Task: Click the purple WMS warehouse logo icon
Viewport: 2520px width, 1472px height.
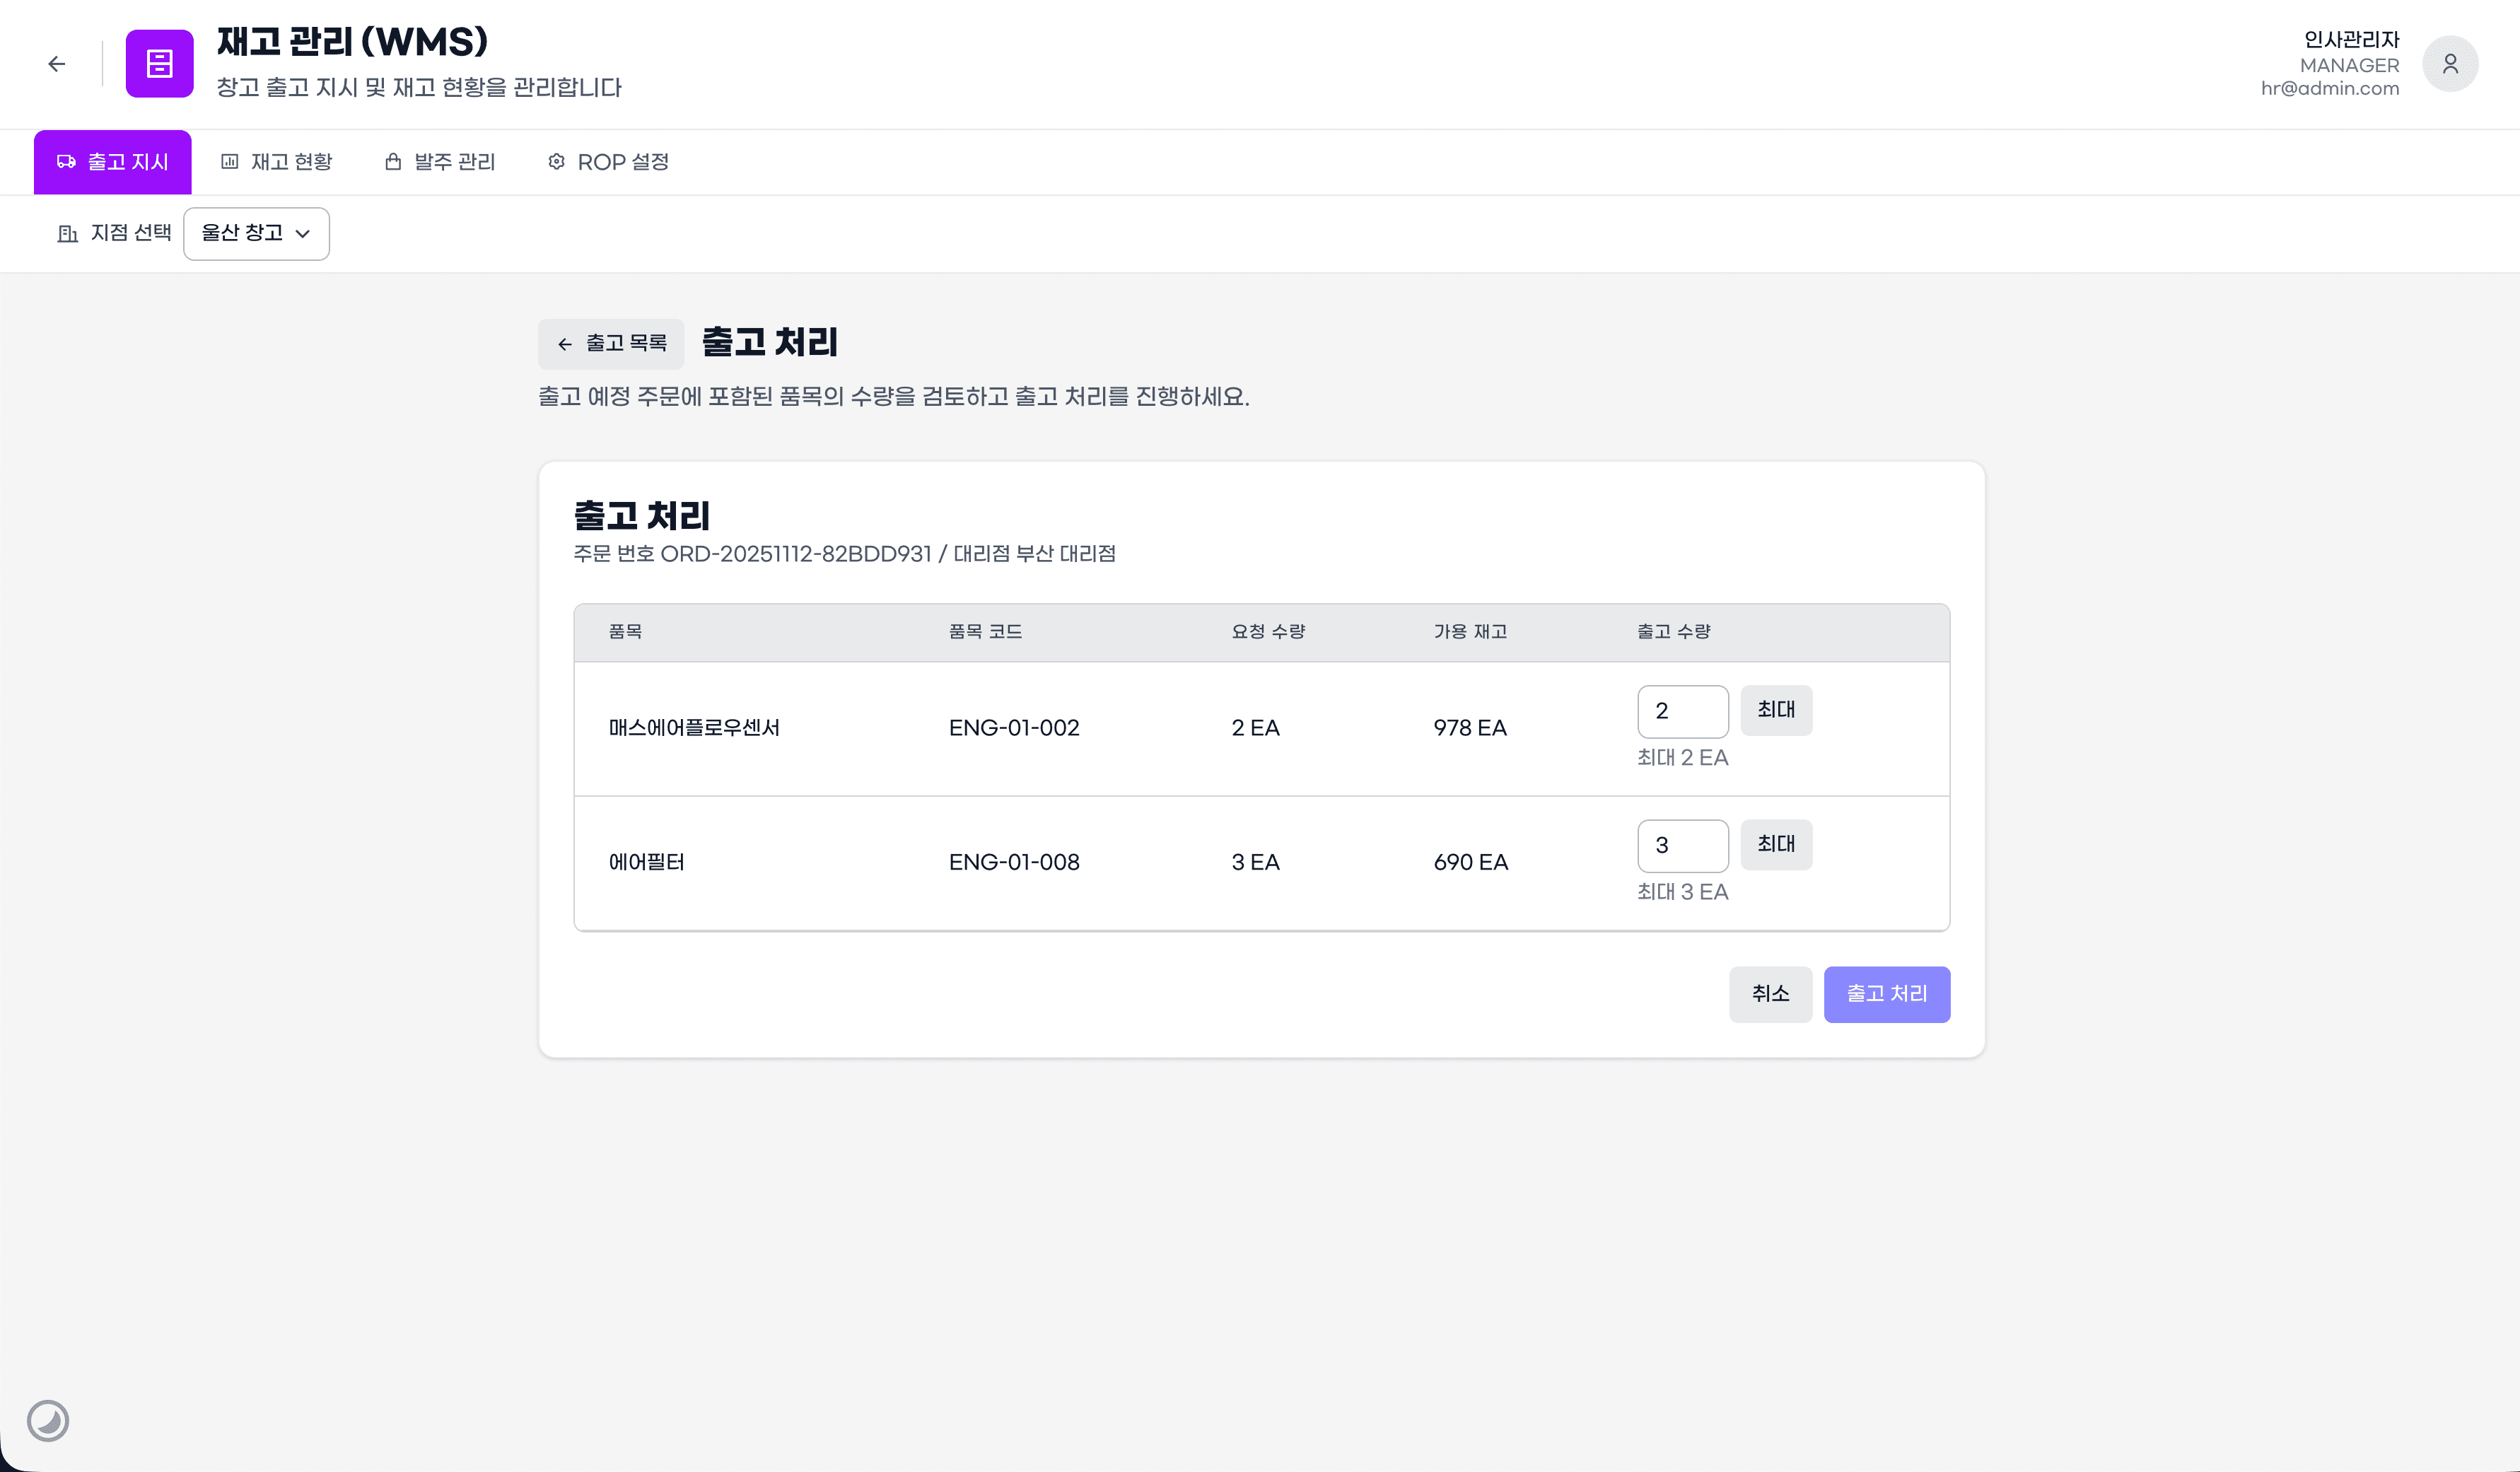Action: 159,64
